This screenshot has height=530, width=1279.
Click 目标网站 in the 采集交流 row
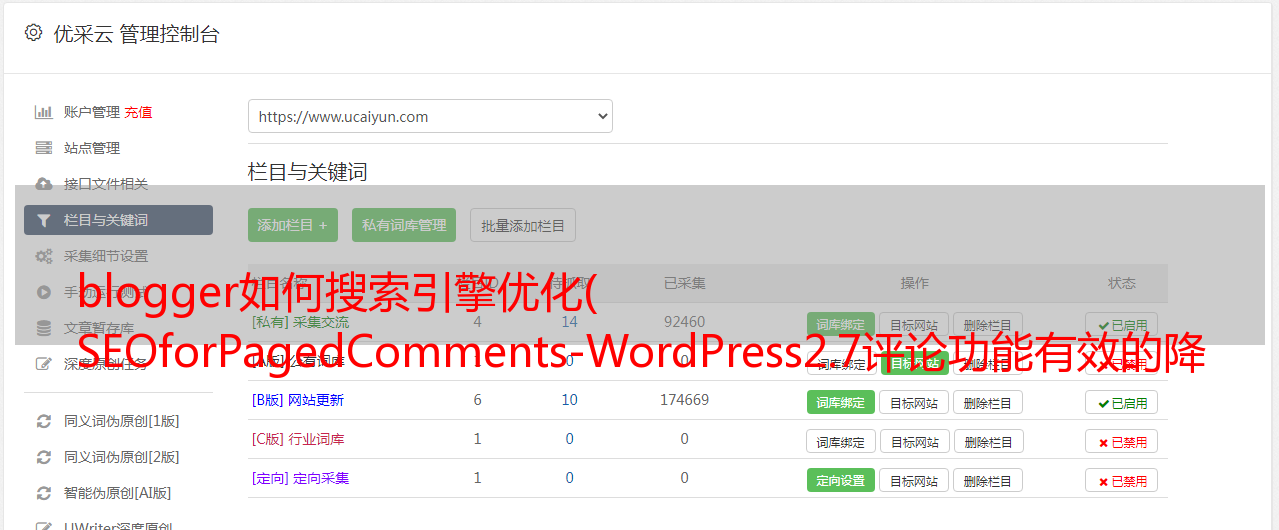point(914,324)
